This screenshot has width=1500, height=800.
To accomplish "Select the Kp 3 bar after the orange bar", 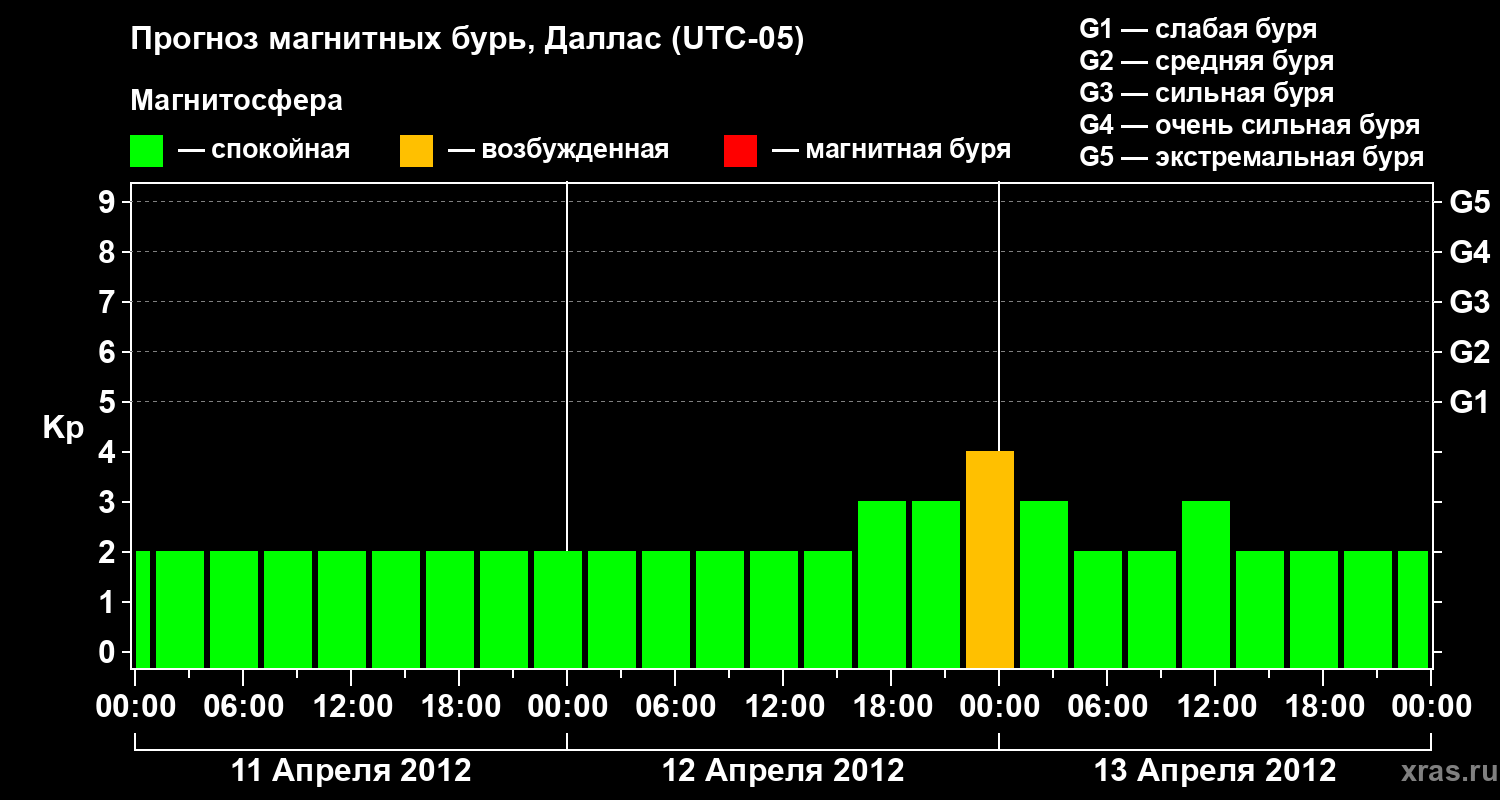I will [x=1044, y=584].
